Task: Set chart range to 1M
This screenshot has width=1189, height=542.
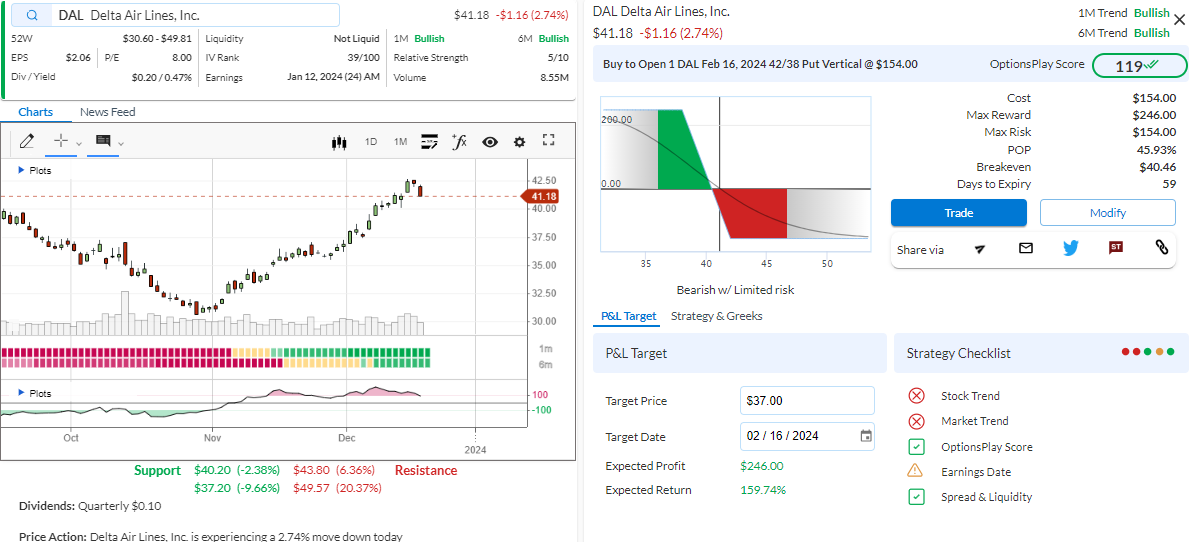Action: 400,142
